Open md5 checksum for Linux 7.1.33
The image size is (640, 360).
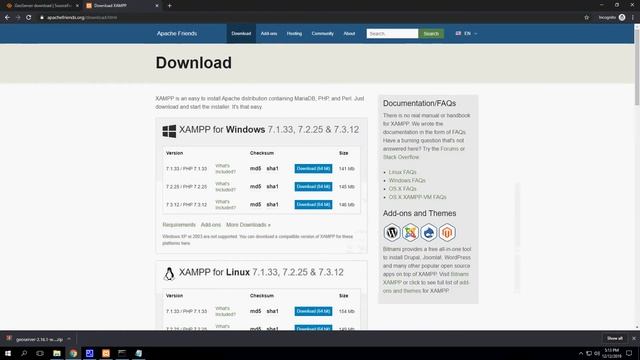coord(256,311)
